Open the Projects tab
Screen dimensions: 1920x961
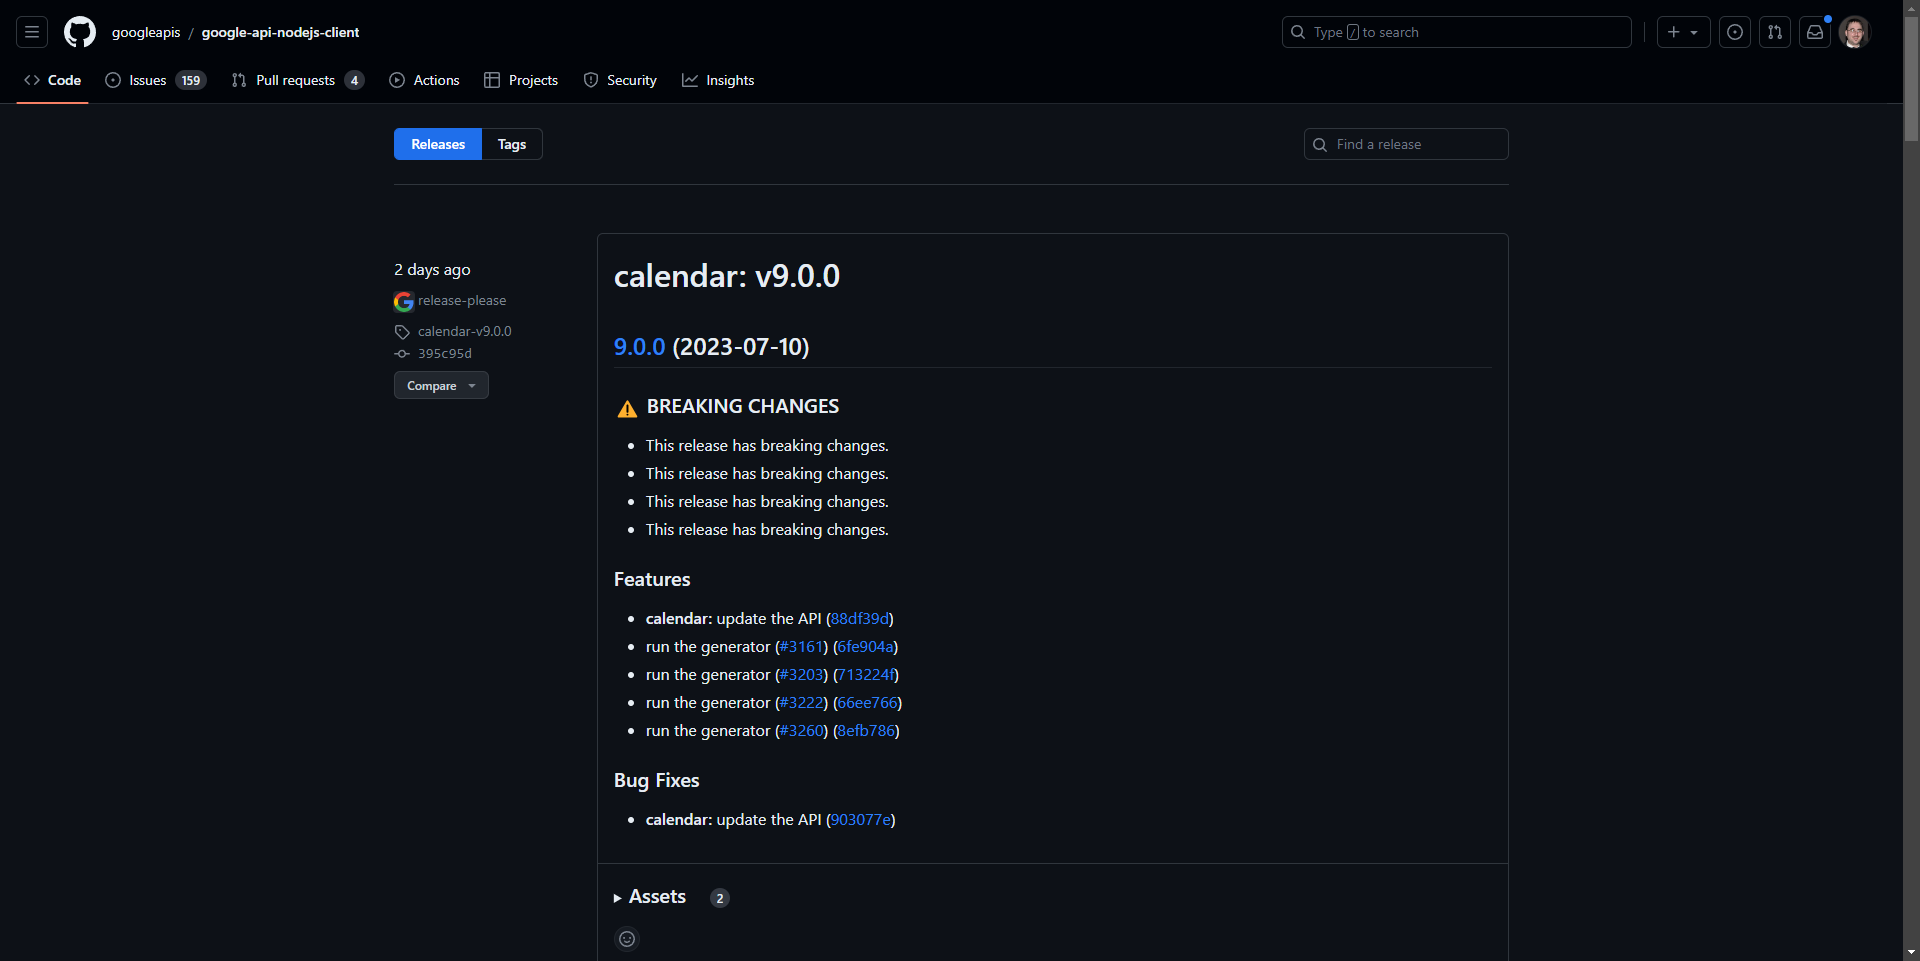pyautogui.click(x=521, y=80)
